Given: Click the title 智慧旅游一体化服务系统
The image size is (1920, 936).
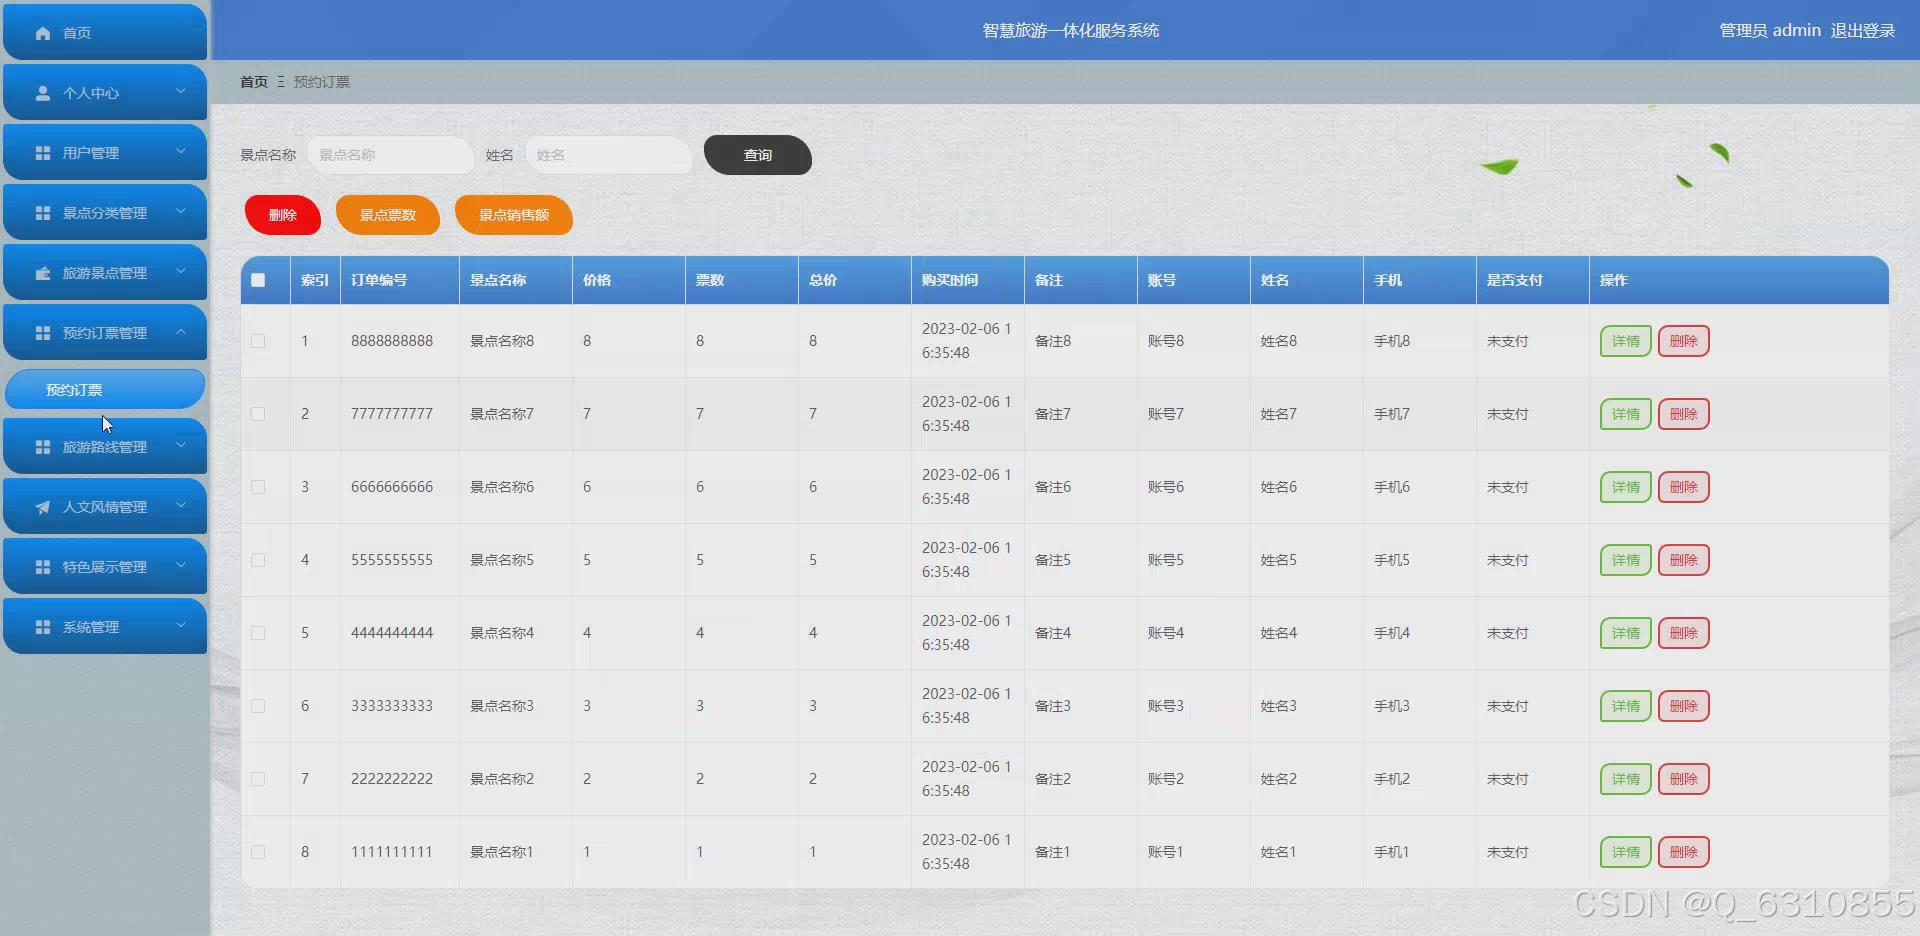Looking at the screenshot, I should 1070,31.
